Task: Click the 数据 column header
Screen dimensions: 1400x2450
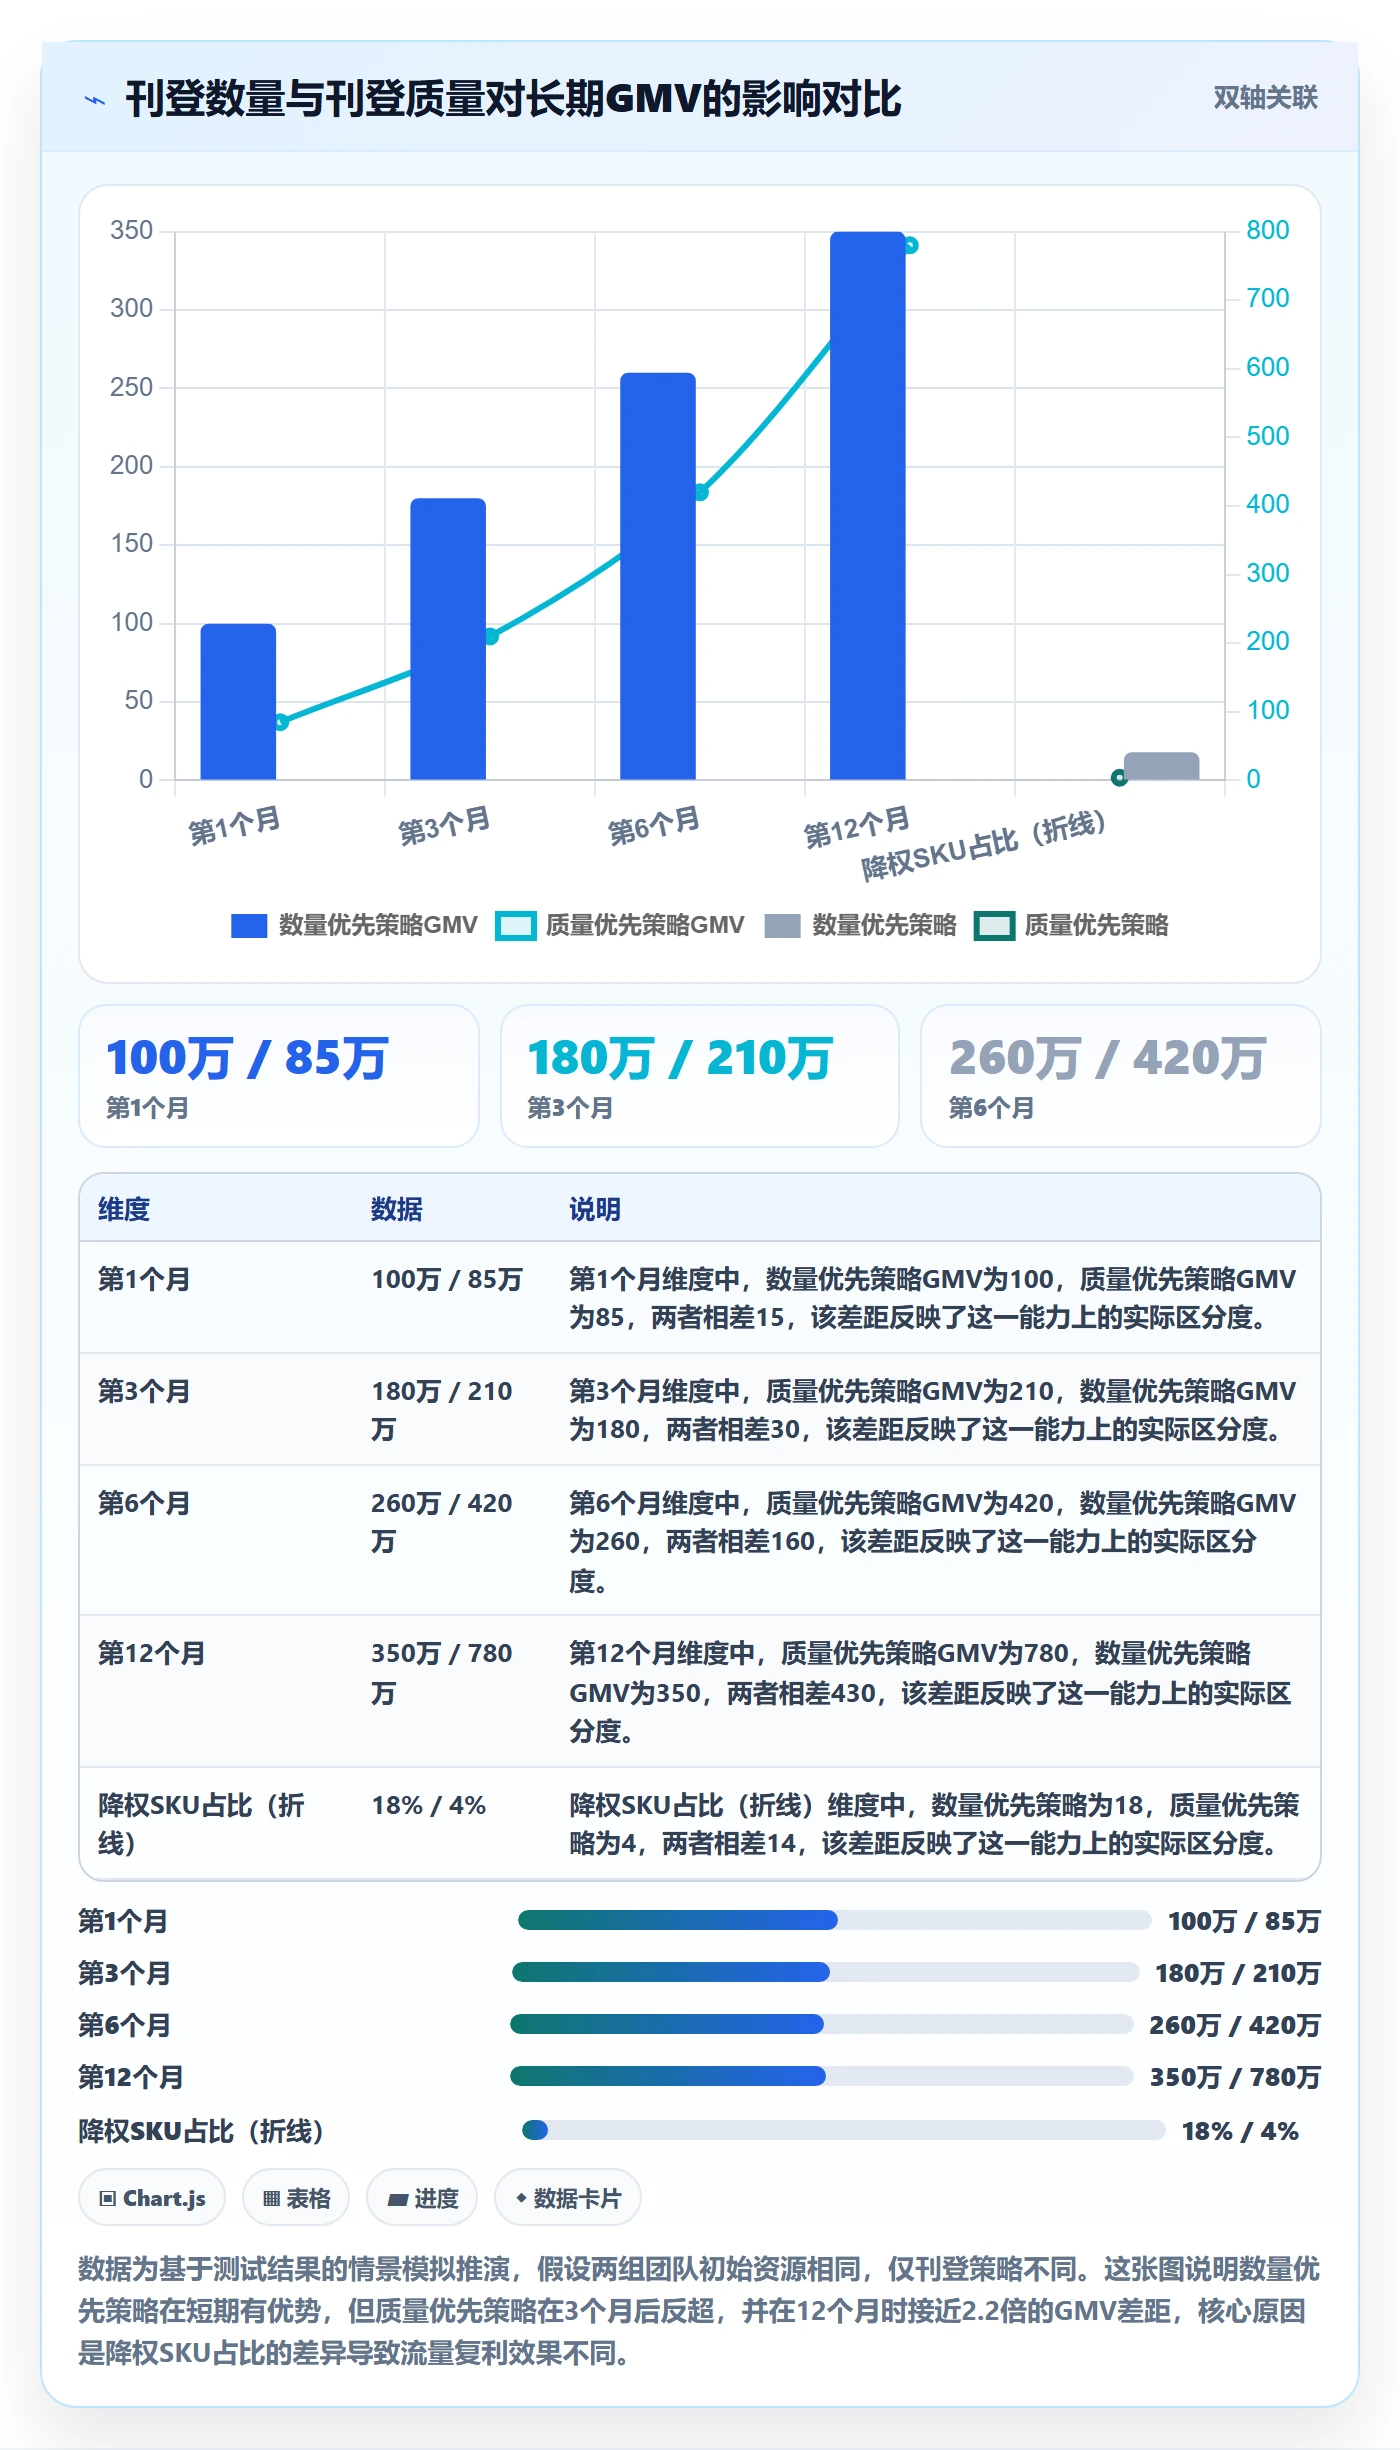Action: [x=397, y=1209]
